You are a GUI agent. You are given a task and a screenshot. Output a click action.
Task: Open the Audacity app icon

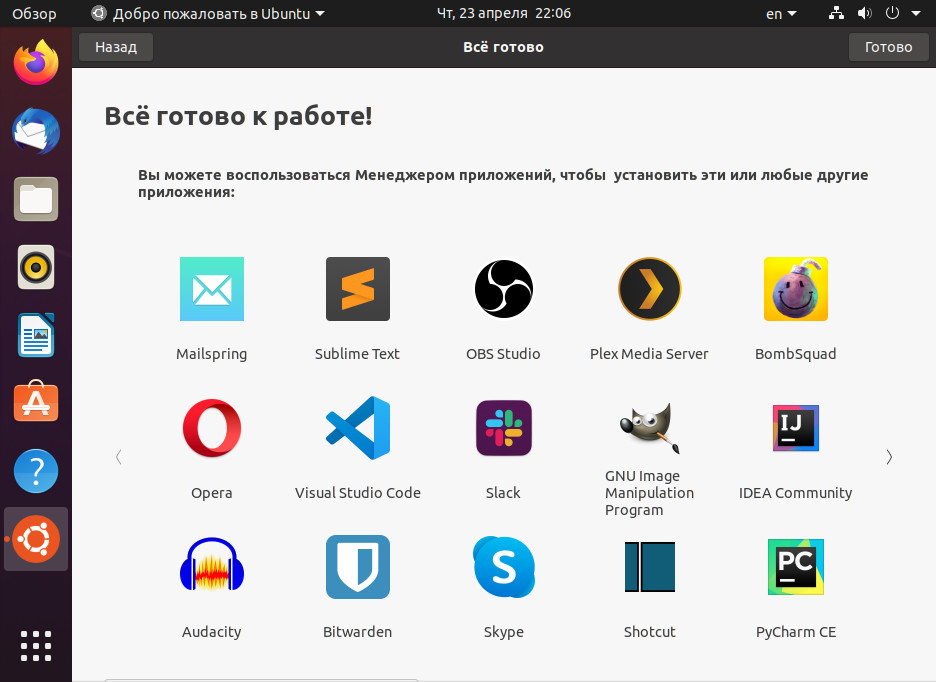212,566
